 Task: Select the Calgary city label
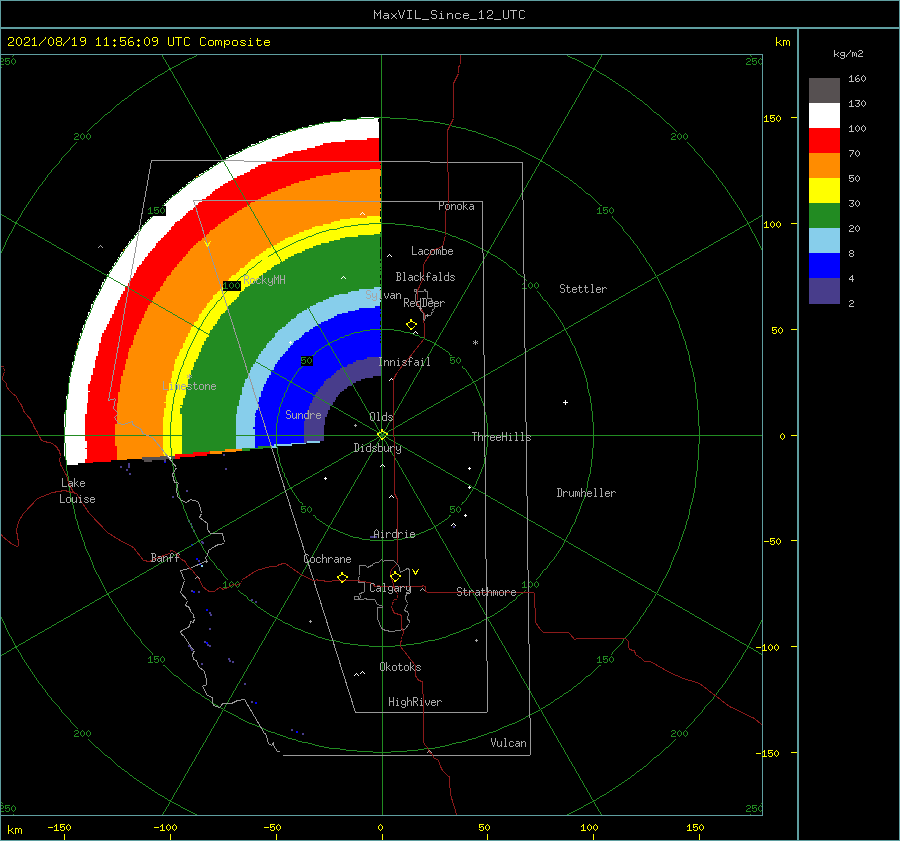(390, 588)
